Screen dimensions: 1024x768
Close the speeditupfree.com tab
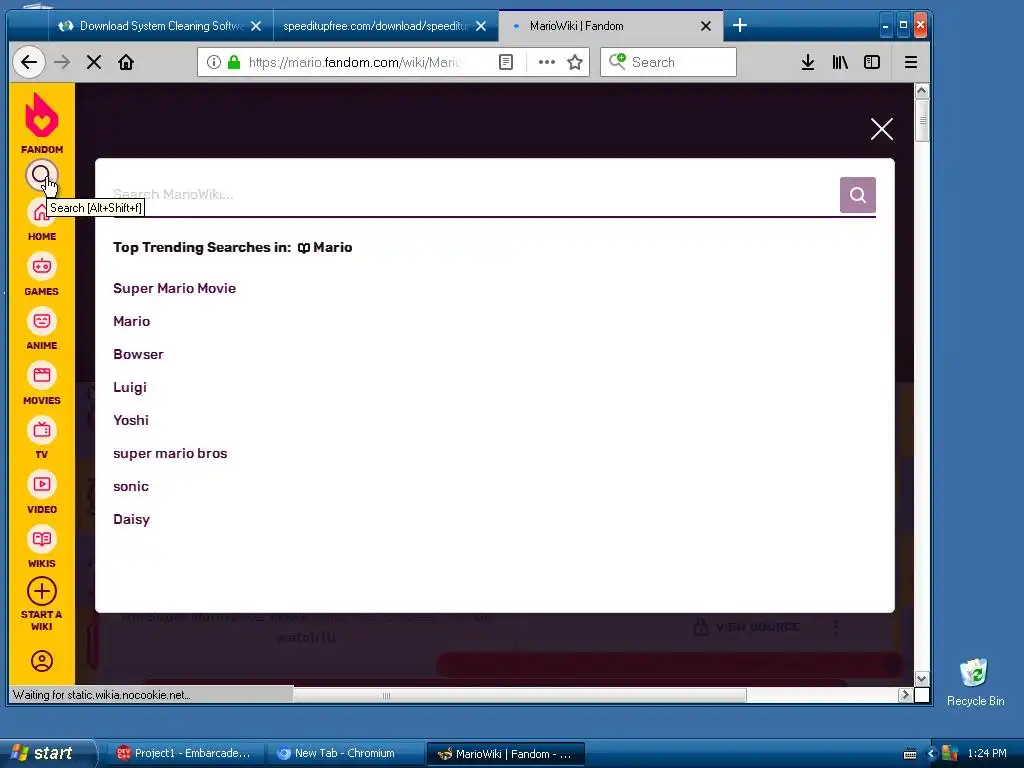481,26
